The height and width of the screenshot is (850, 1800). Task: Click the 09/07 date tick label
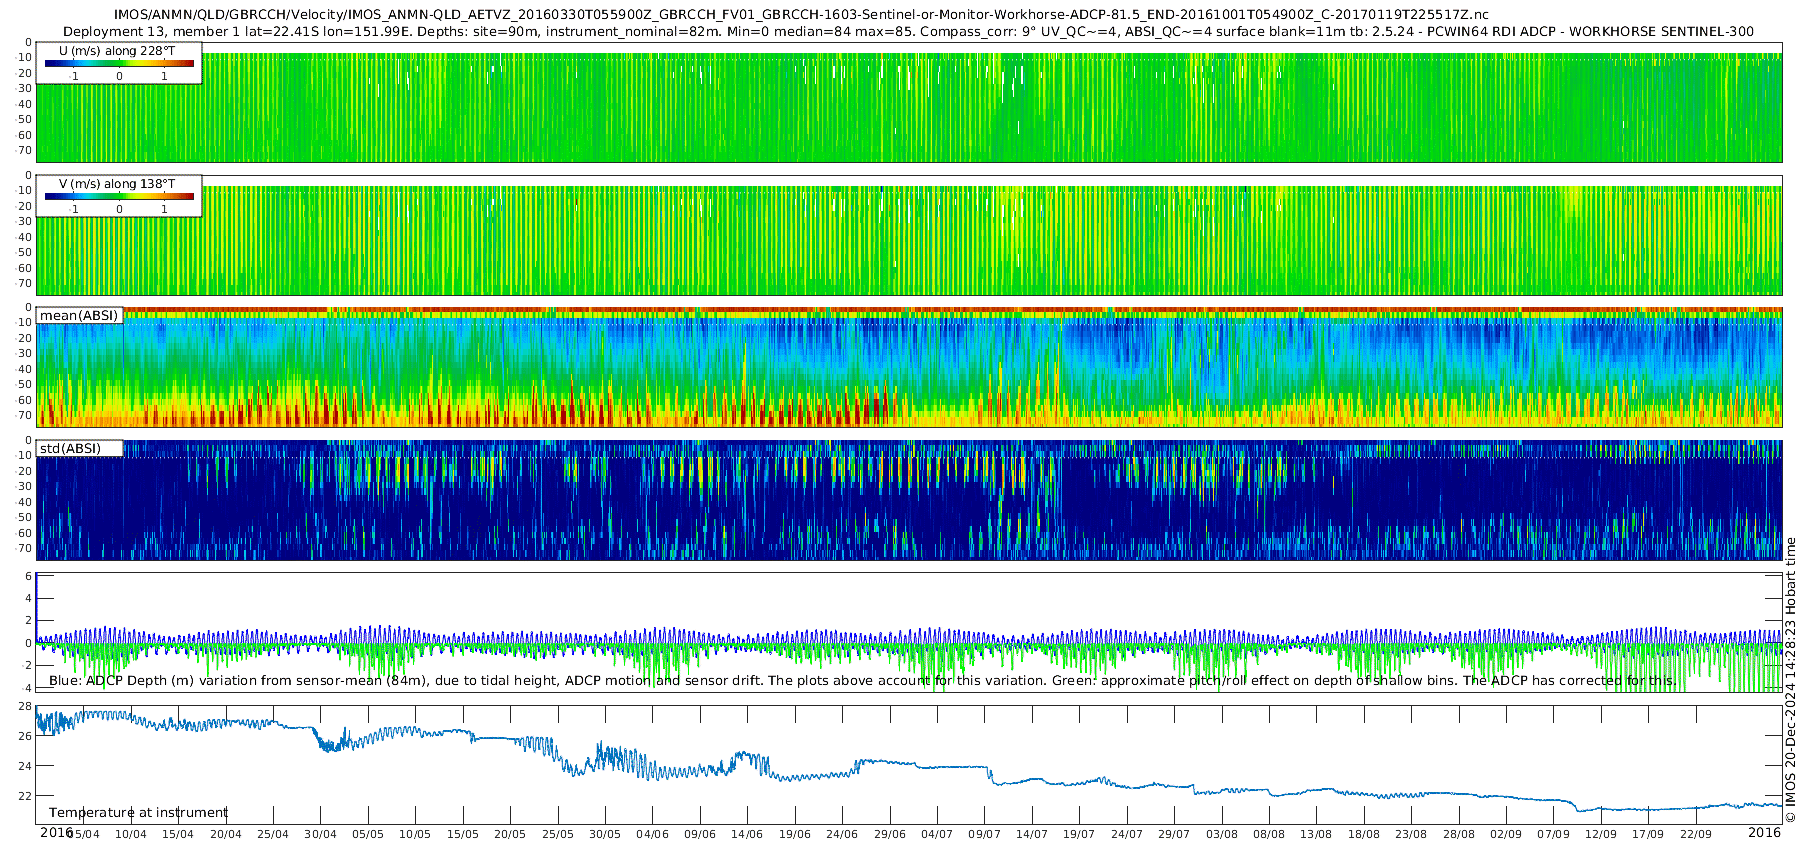point(985,835)
